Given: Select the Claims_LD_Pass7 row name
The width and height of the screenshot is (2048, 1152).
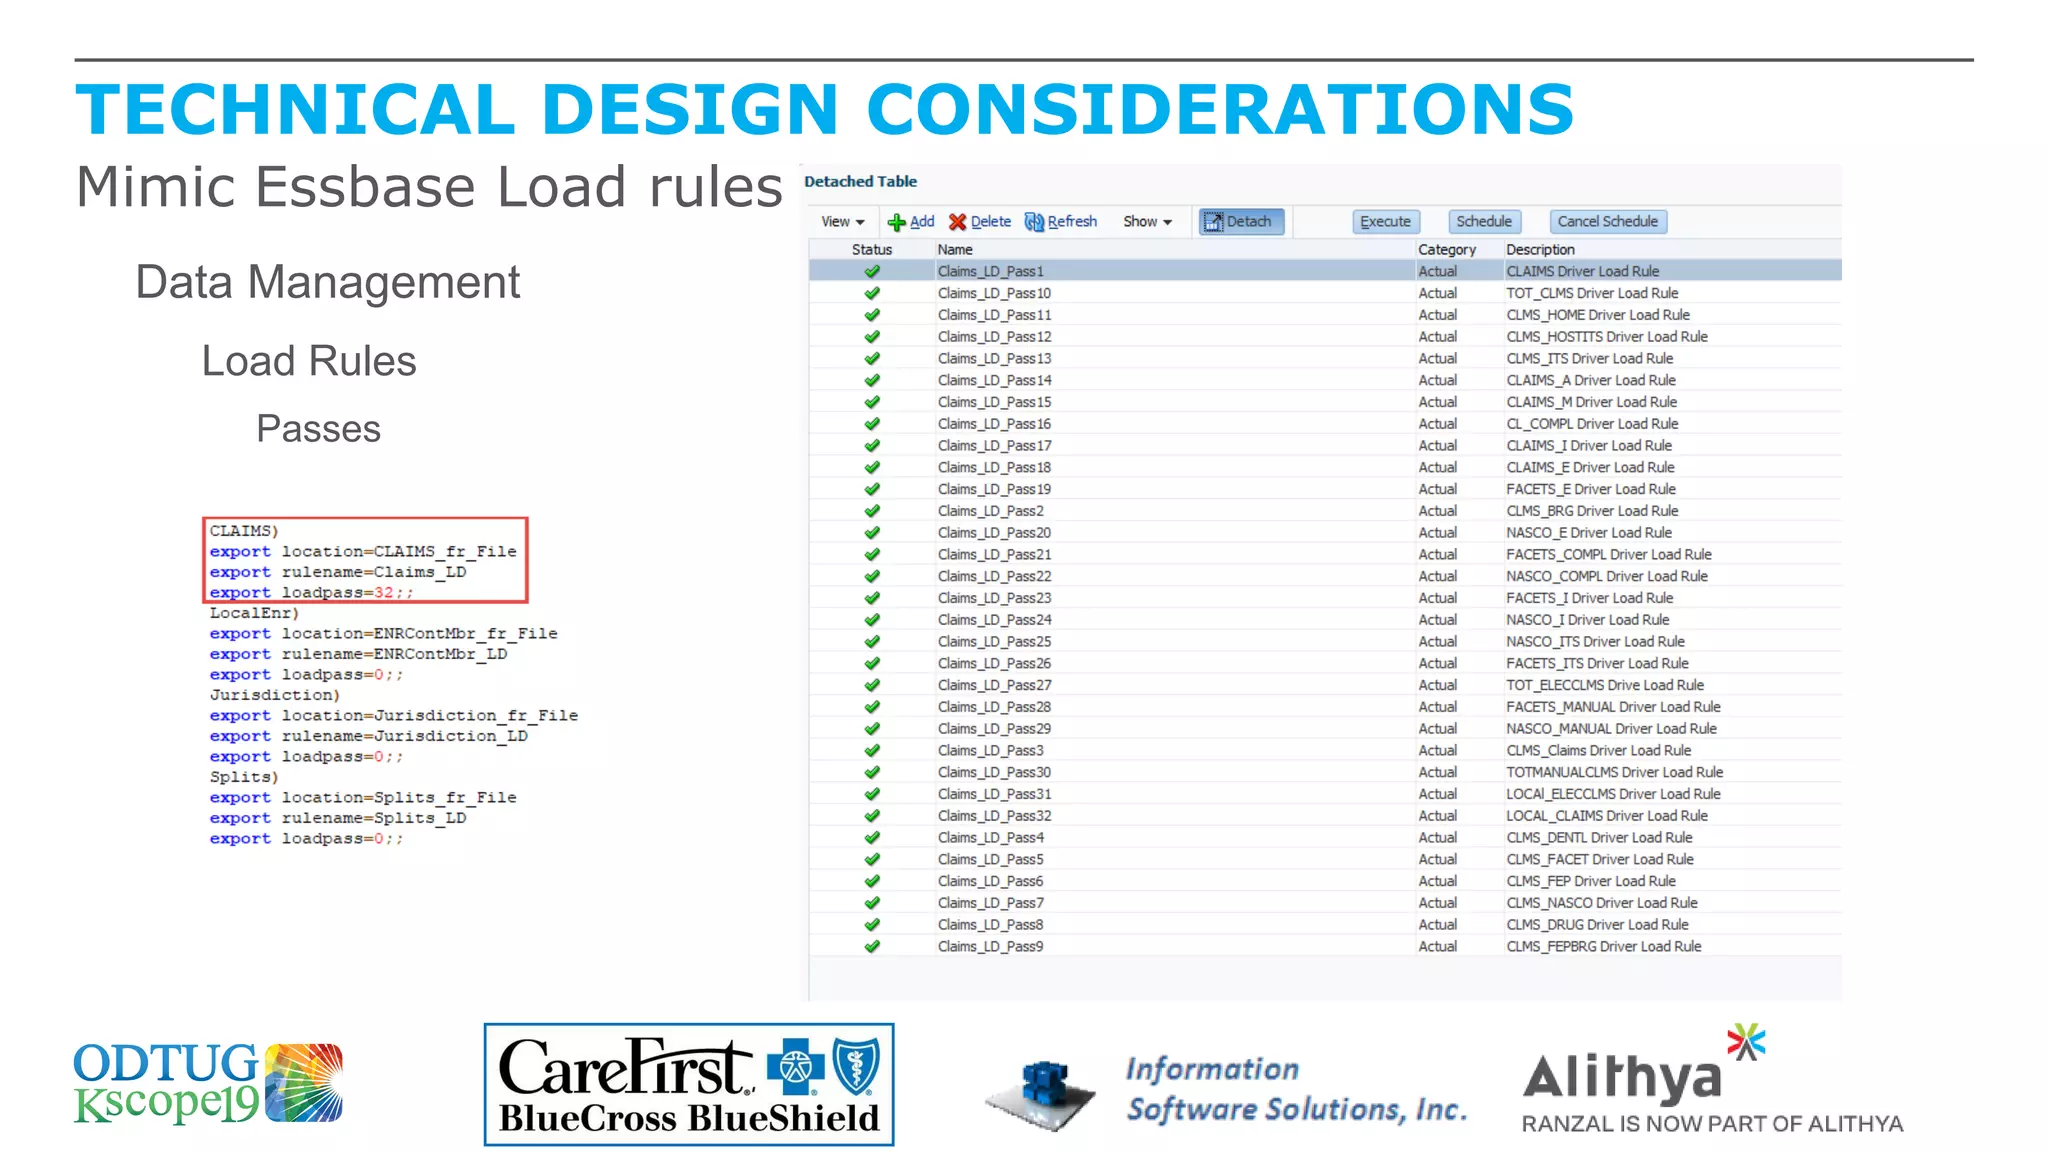Looking at the screenshot, I should coord(990,903).
